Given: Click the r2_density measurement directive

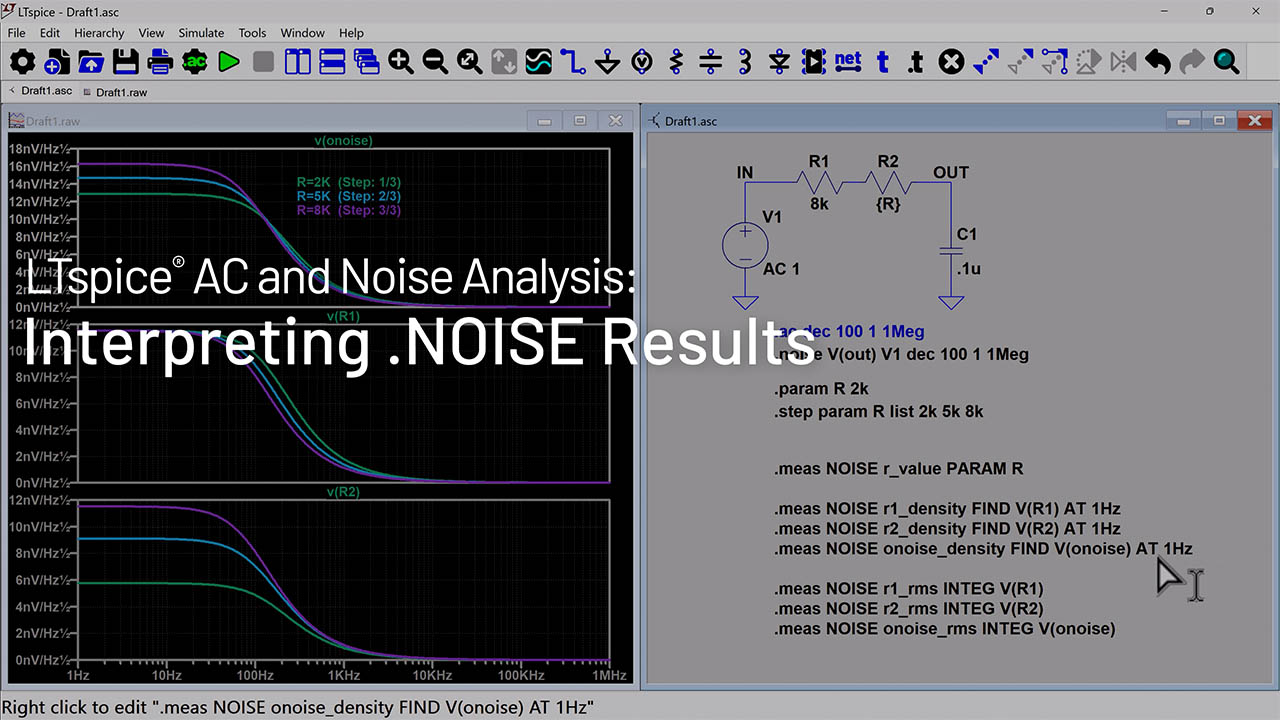Looking at the screenshot, I should tap(947, 529).
